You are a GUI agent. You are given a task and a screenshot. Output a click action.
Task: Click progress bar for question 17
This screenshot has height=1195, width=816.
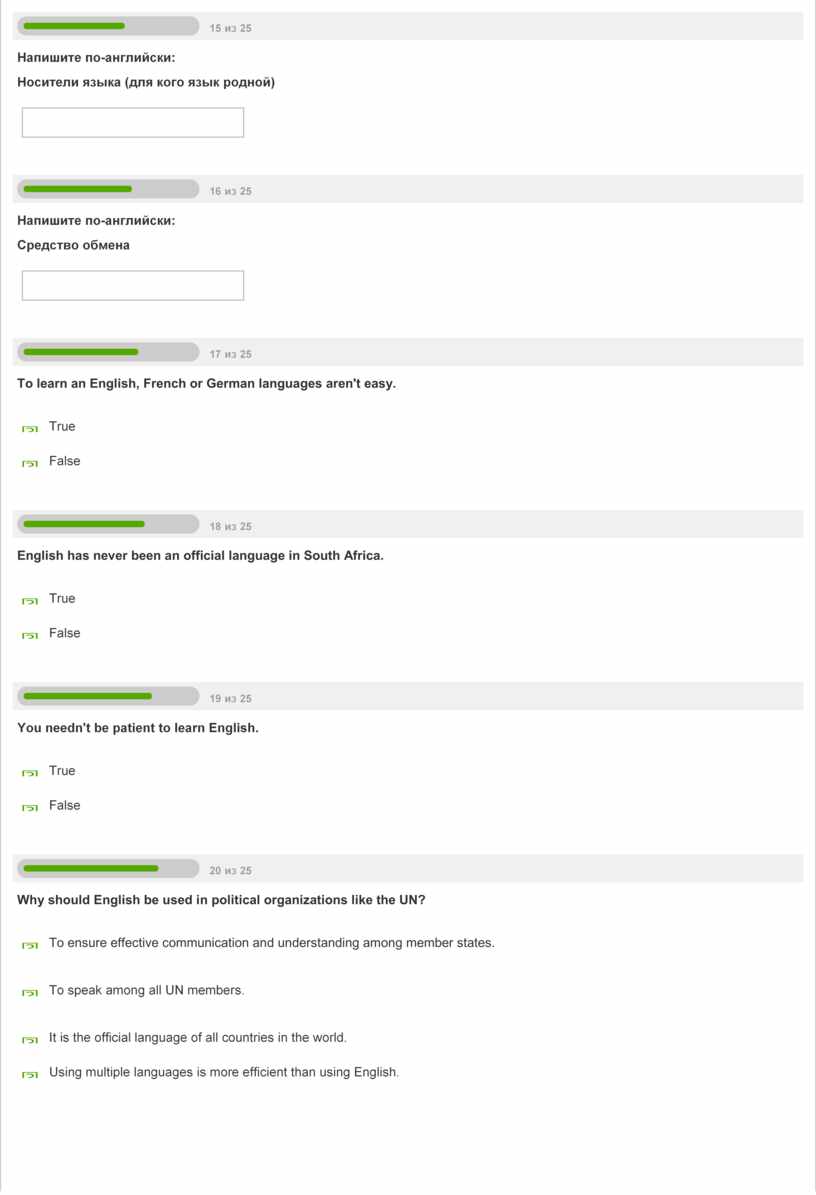coord(108,352)
